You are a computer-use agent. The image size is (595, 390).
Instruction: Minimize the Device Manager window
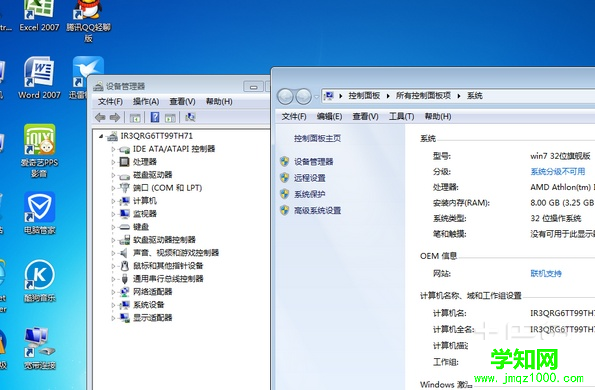point(253,87)
